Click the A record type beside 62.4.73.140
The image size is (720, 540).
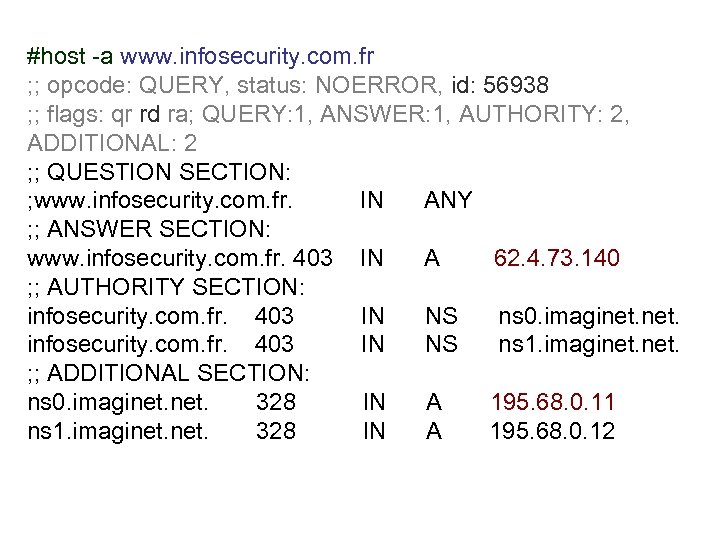click(432, 259)
